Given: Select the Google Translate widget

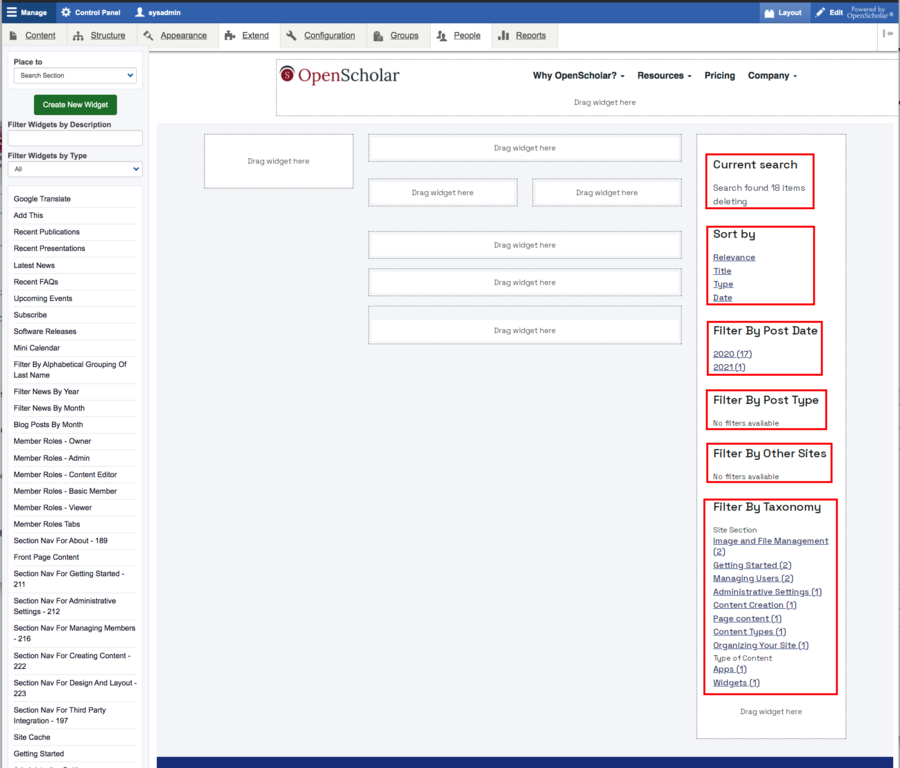Looking at the screenshot, I should tap(42, 199).
